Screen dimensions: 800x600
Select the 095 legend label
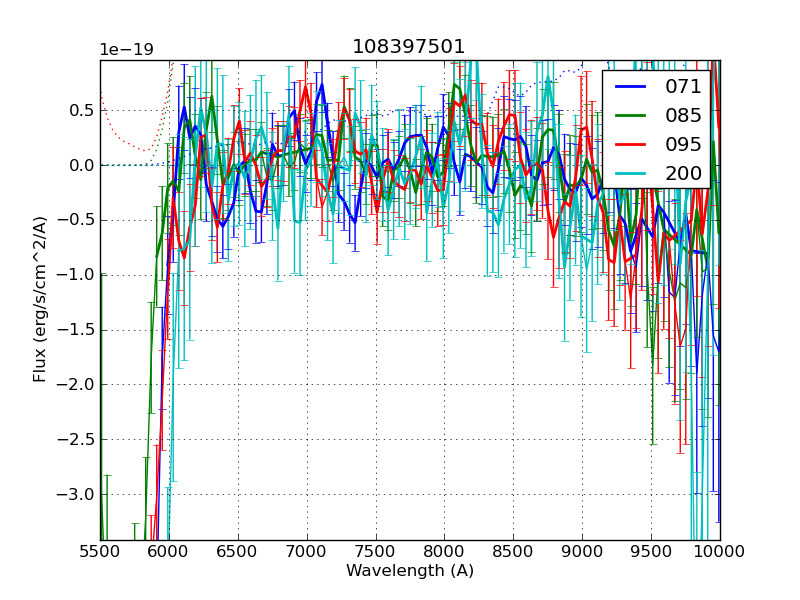(x=683, y=144)
